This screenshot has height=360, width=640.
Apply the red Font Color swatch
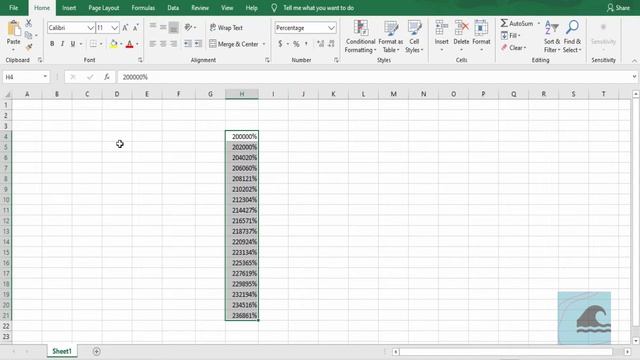(130, 44)
